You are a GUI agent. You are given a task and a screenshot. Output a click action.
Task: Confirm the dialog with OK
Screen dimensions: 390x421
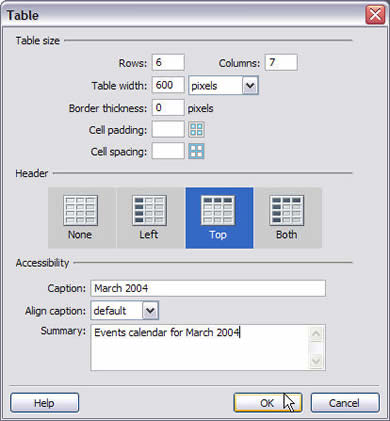coord(268,403)
